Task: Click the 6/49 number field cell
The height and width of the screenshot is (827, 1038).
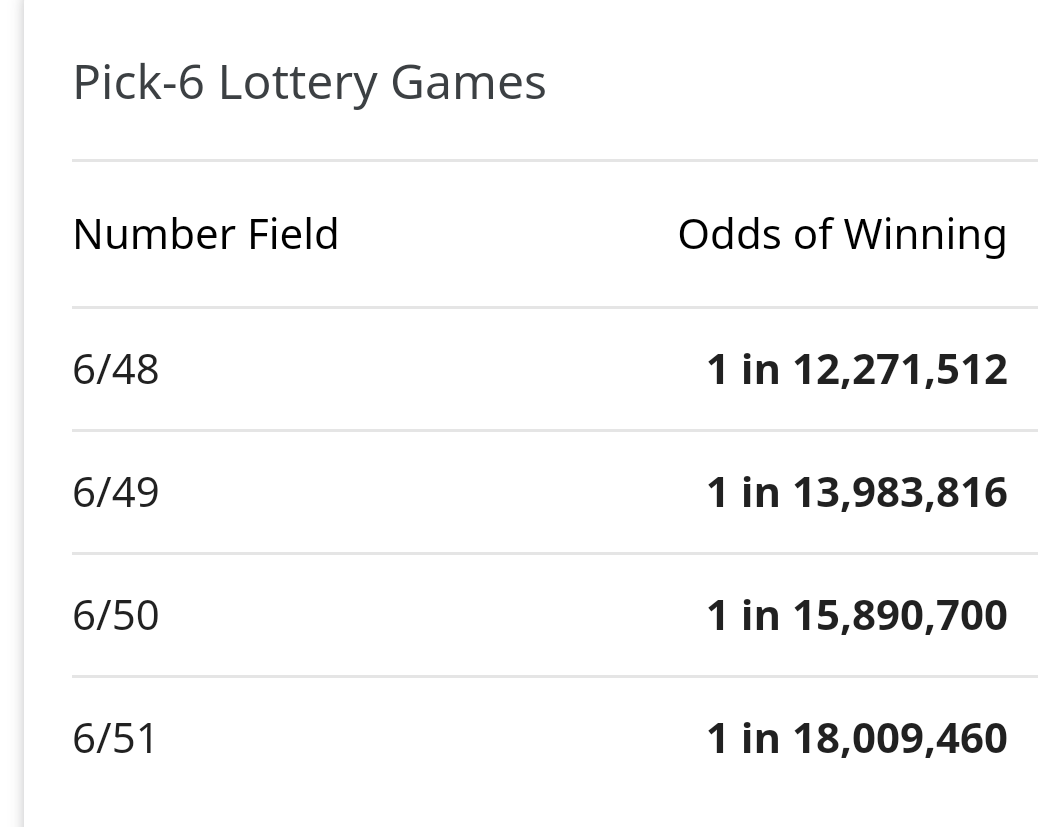Action: click(x=116, y=493)
